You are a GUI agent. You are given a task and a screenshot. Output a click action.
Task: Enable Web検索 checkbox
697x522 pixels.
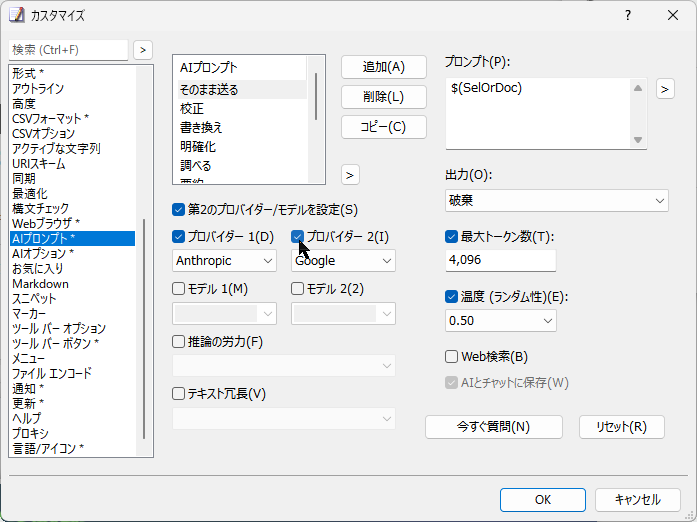coord(451,357)
